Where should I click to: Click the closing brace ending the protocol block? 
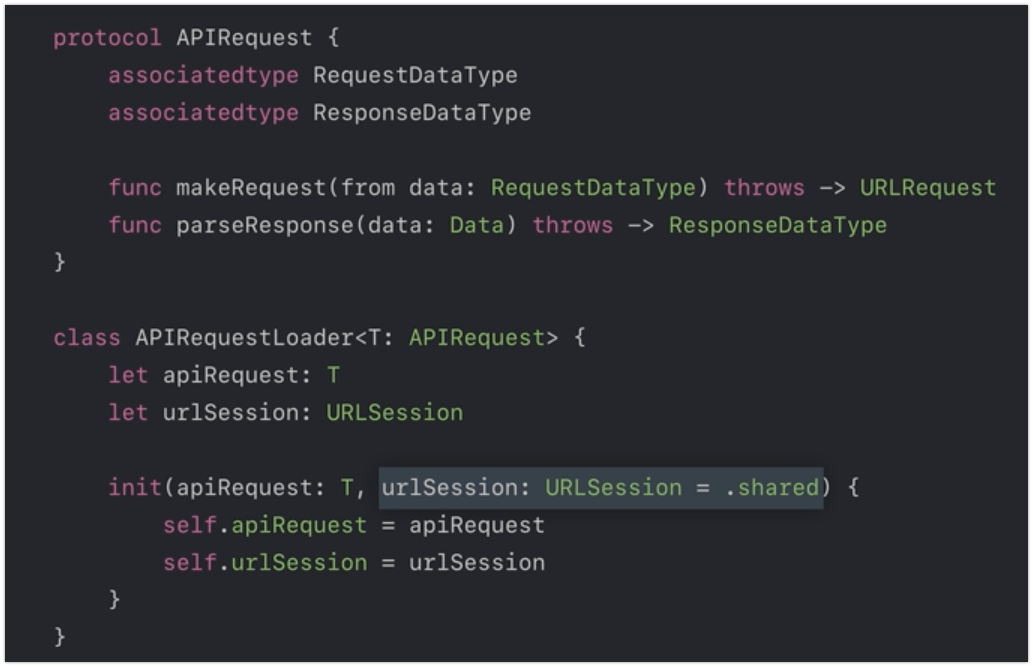(60, 262)
